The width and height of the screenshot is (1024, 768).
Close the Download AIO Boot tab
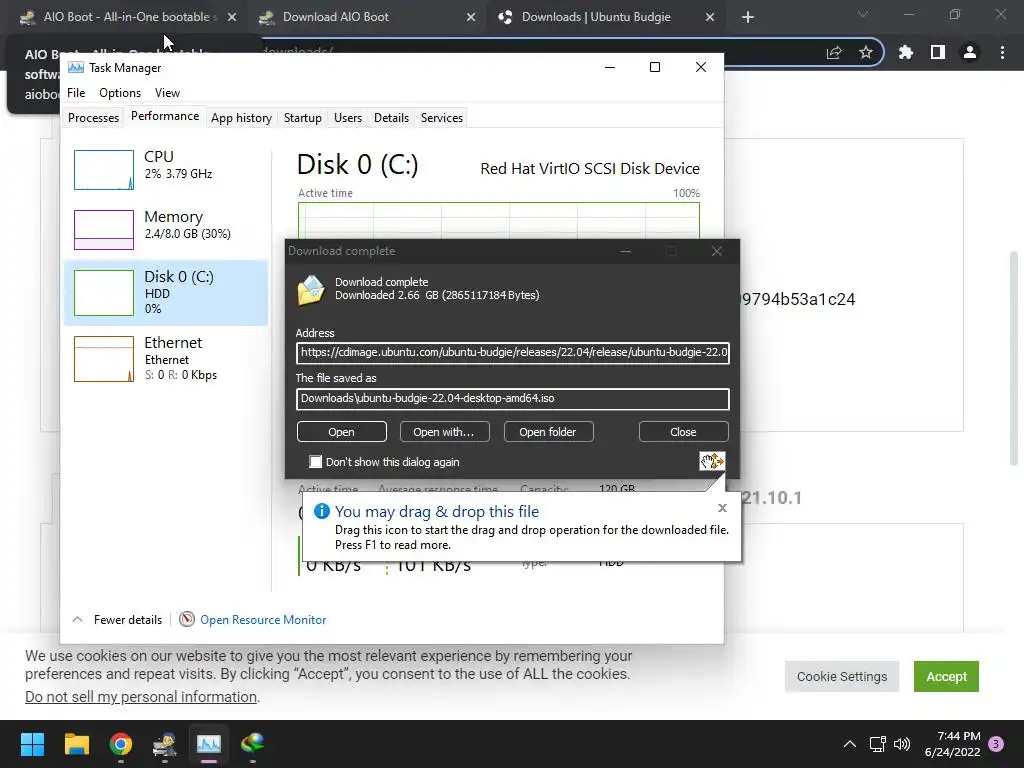pos(471,18)
